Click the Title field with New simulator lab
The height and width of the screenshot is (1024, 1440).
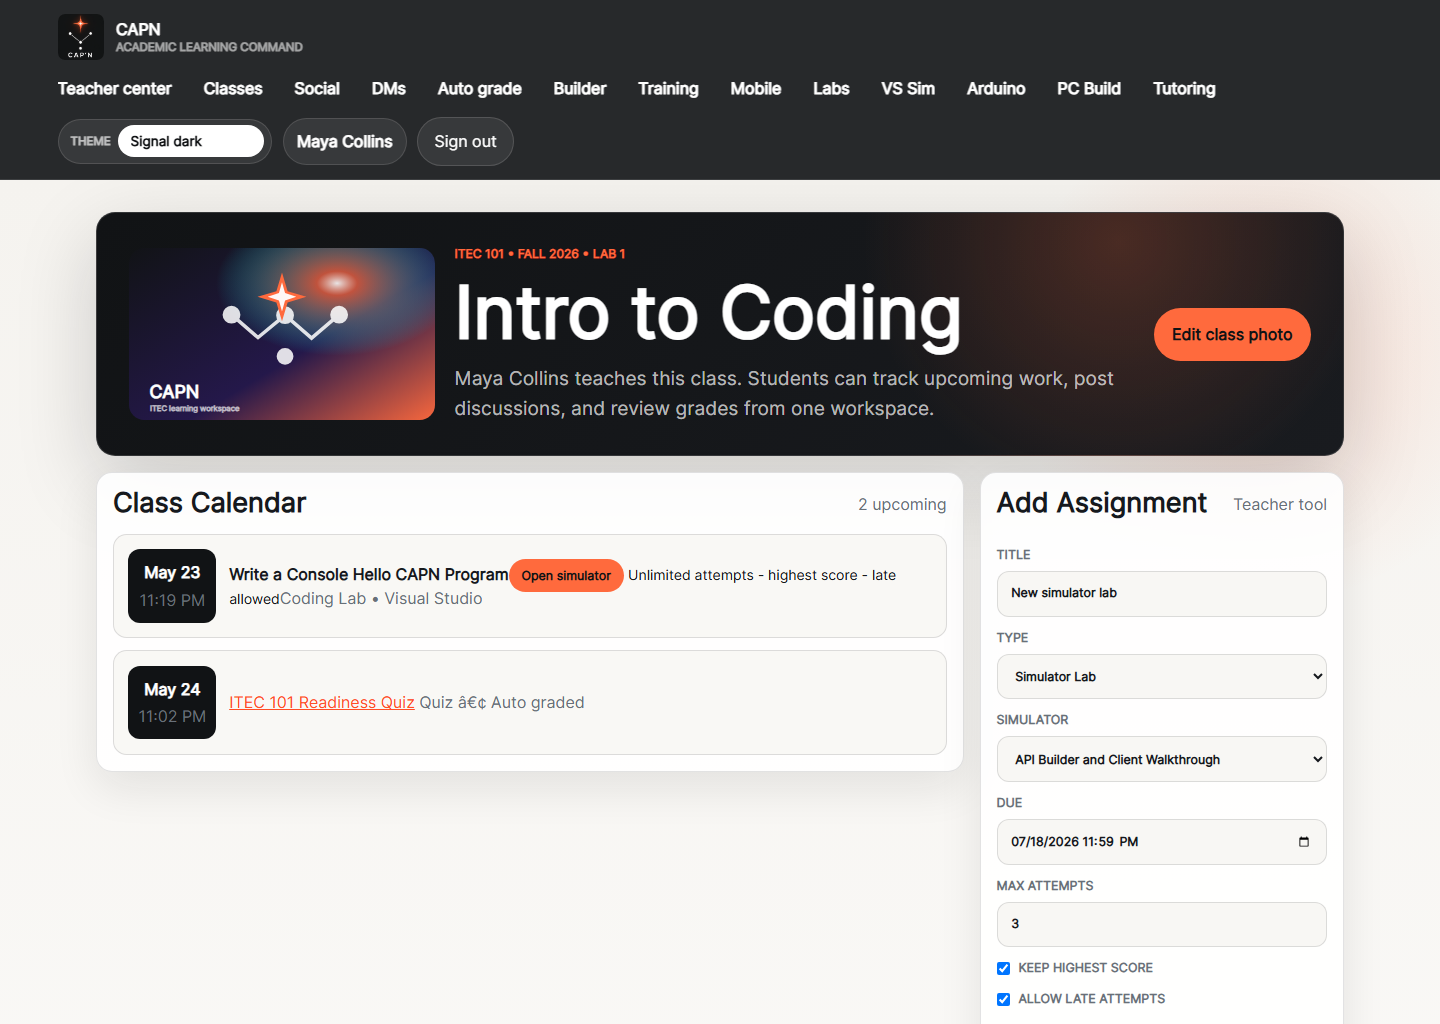(1161, 594)
